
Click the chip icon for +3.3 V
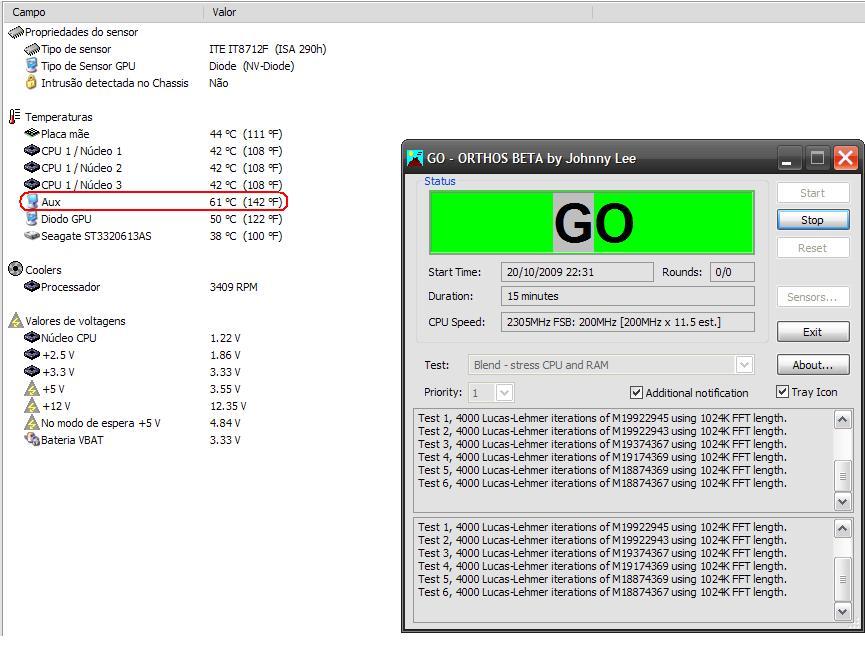click(32, 371)
